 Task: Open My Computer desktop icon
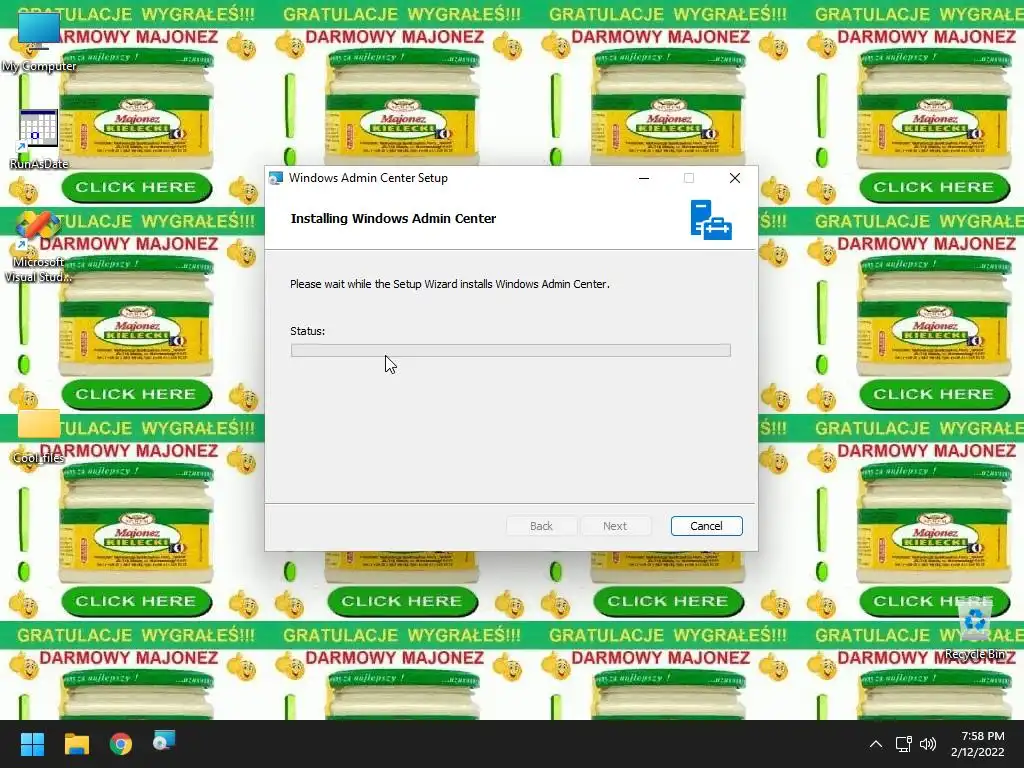point(39,40)
